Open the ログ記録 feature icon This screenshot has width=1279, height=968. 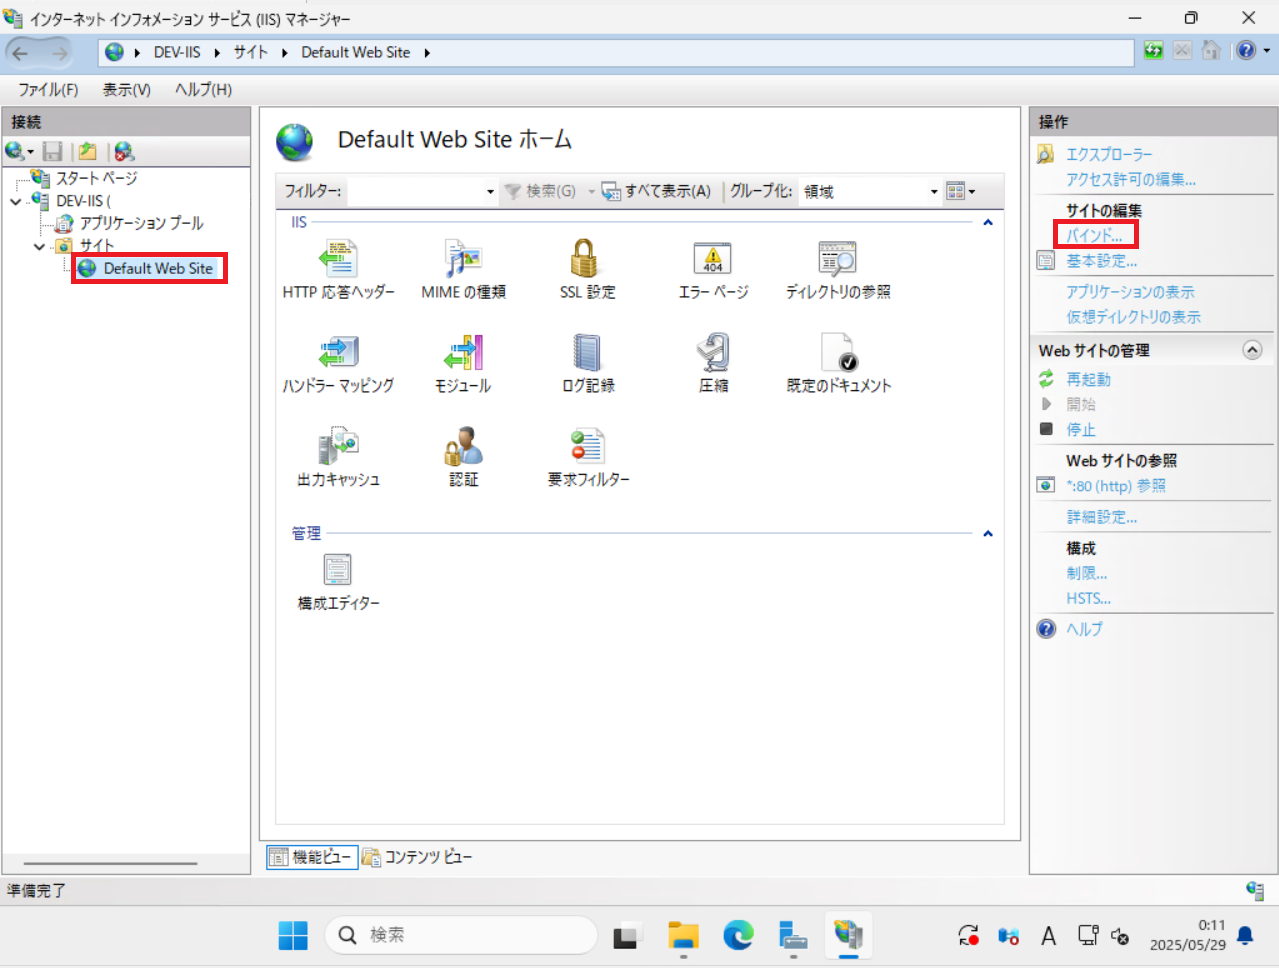587,353
